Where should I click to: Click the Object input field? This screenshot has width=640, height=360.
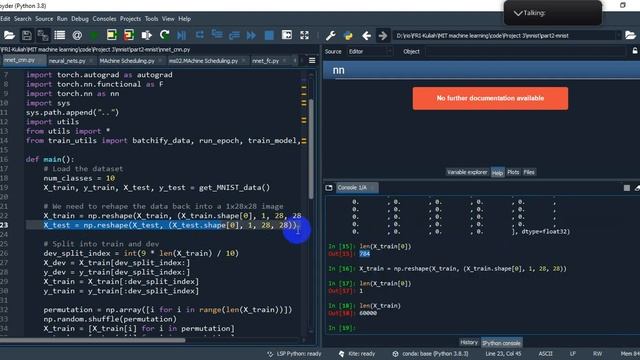coord(526,51)
